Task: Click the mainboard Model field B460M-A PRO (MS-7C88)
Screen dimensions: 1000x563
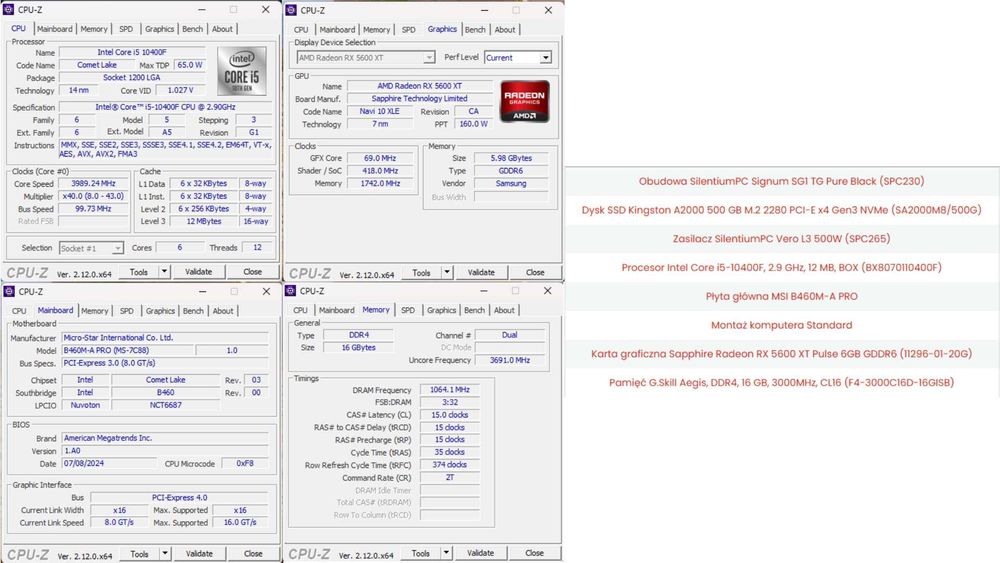Action: click(x=128, y=351)
